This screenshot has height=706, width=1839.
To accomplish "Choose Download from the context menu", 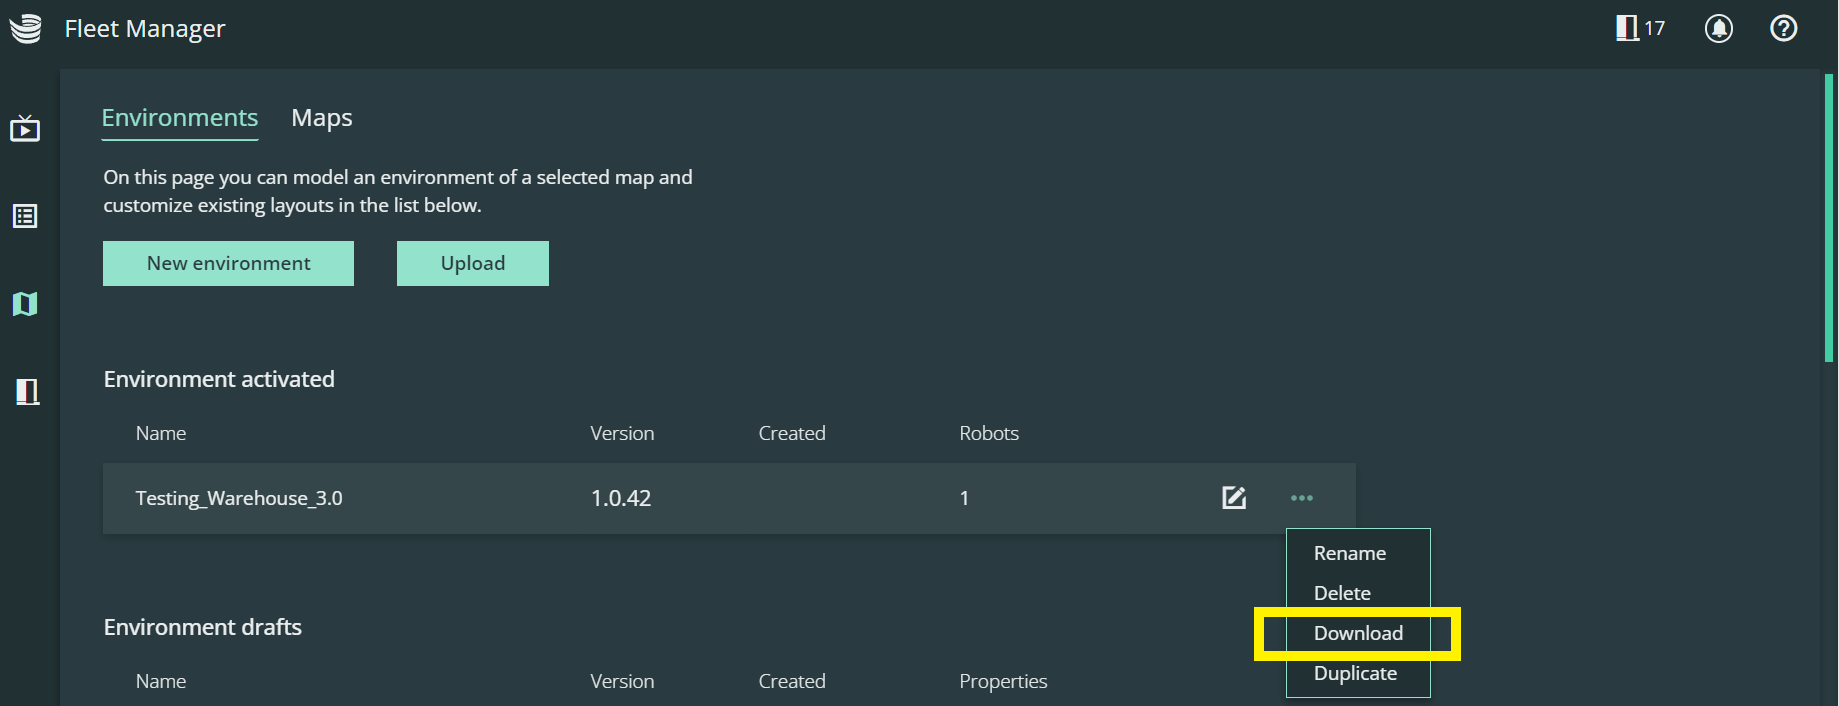I will pyautogui.click(x=1358, y=633).
